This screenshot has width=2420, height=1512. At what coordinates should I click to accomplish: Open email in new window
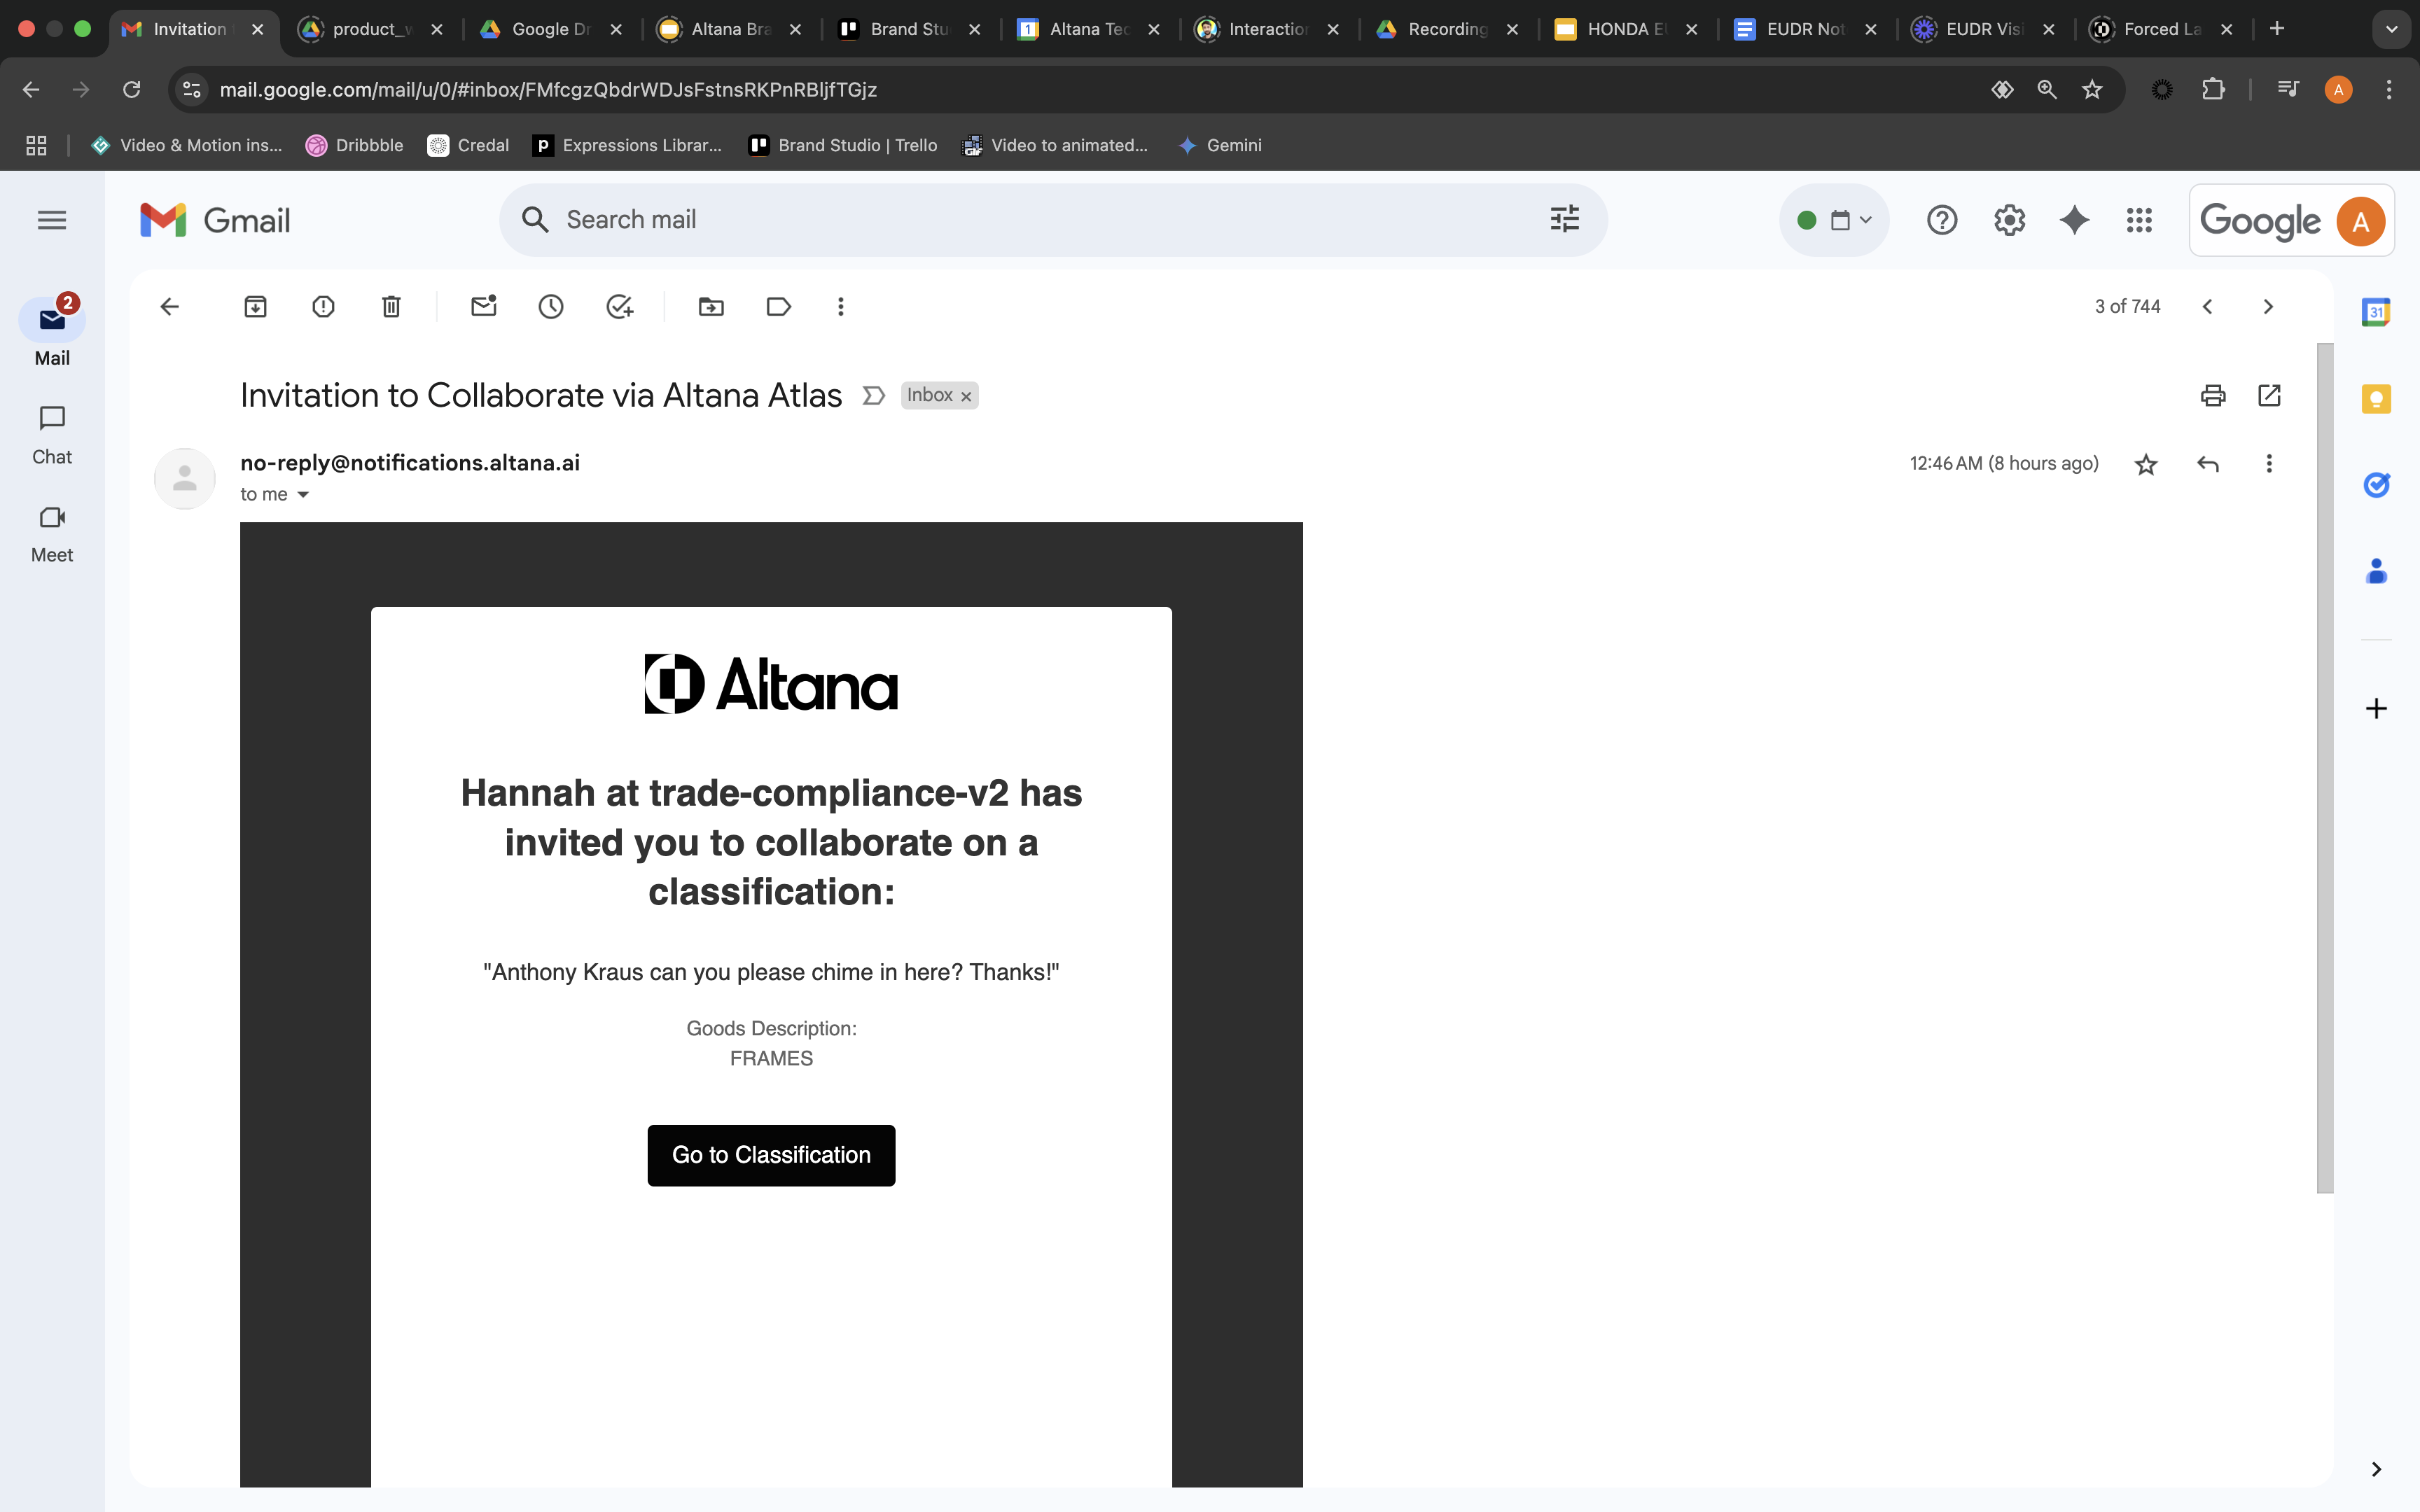[2269, 395]
